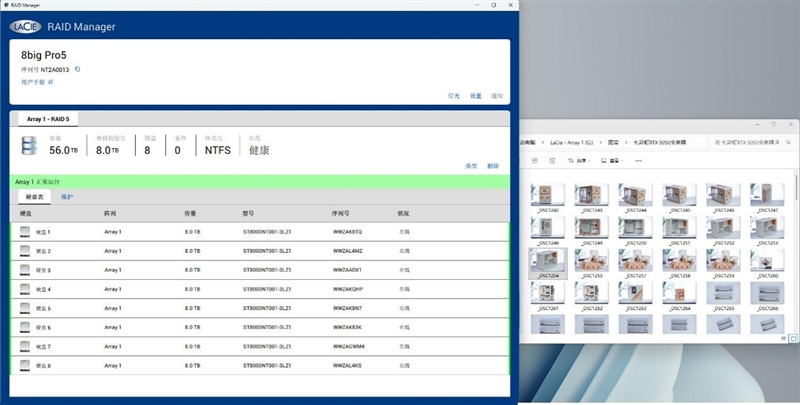
Task: Click the 容量 column header
Action: pyautogui.click(x=190, y=213)
